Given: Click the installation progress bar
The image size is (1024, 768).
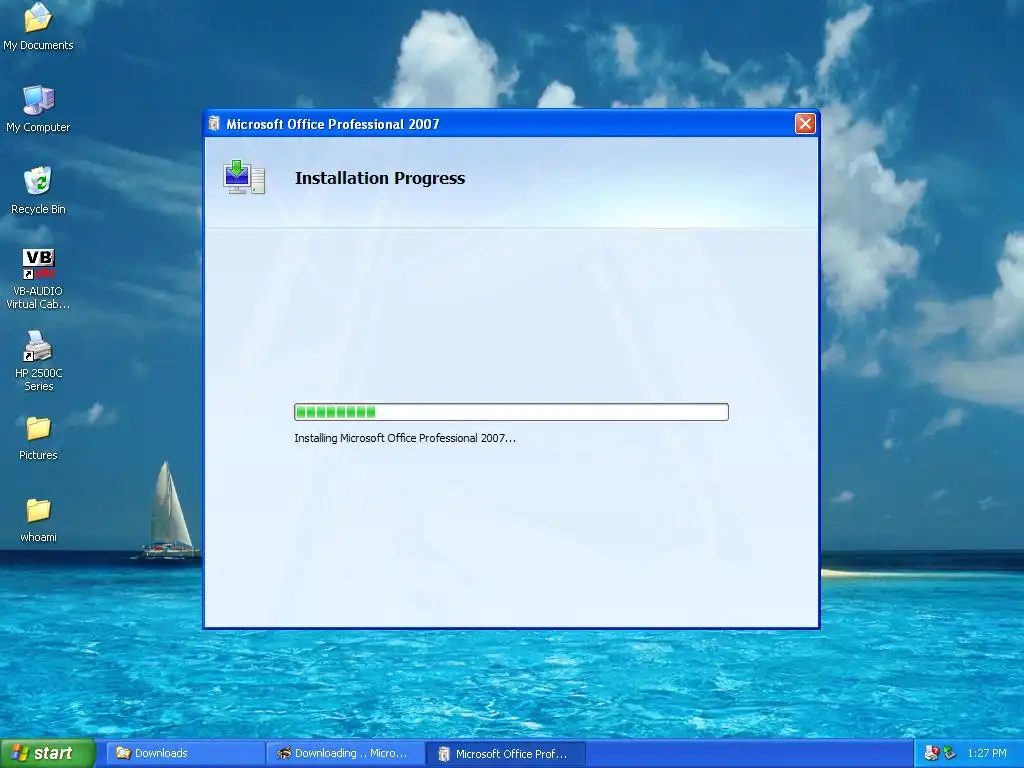Looking at the screenshot, I should [x=511, y=412].
